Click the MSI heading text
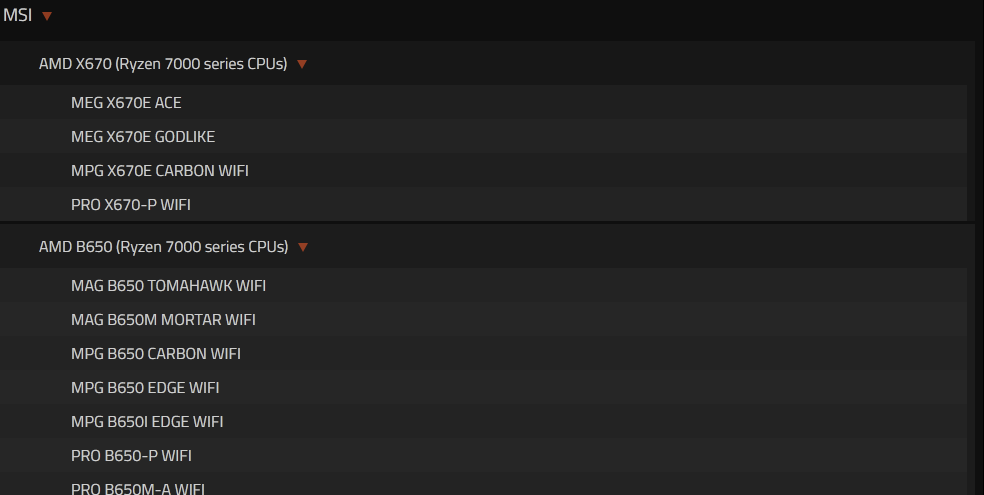The image size is (984, 495). click(18, 15)
